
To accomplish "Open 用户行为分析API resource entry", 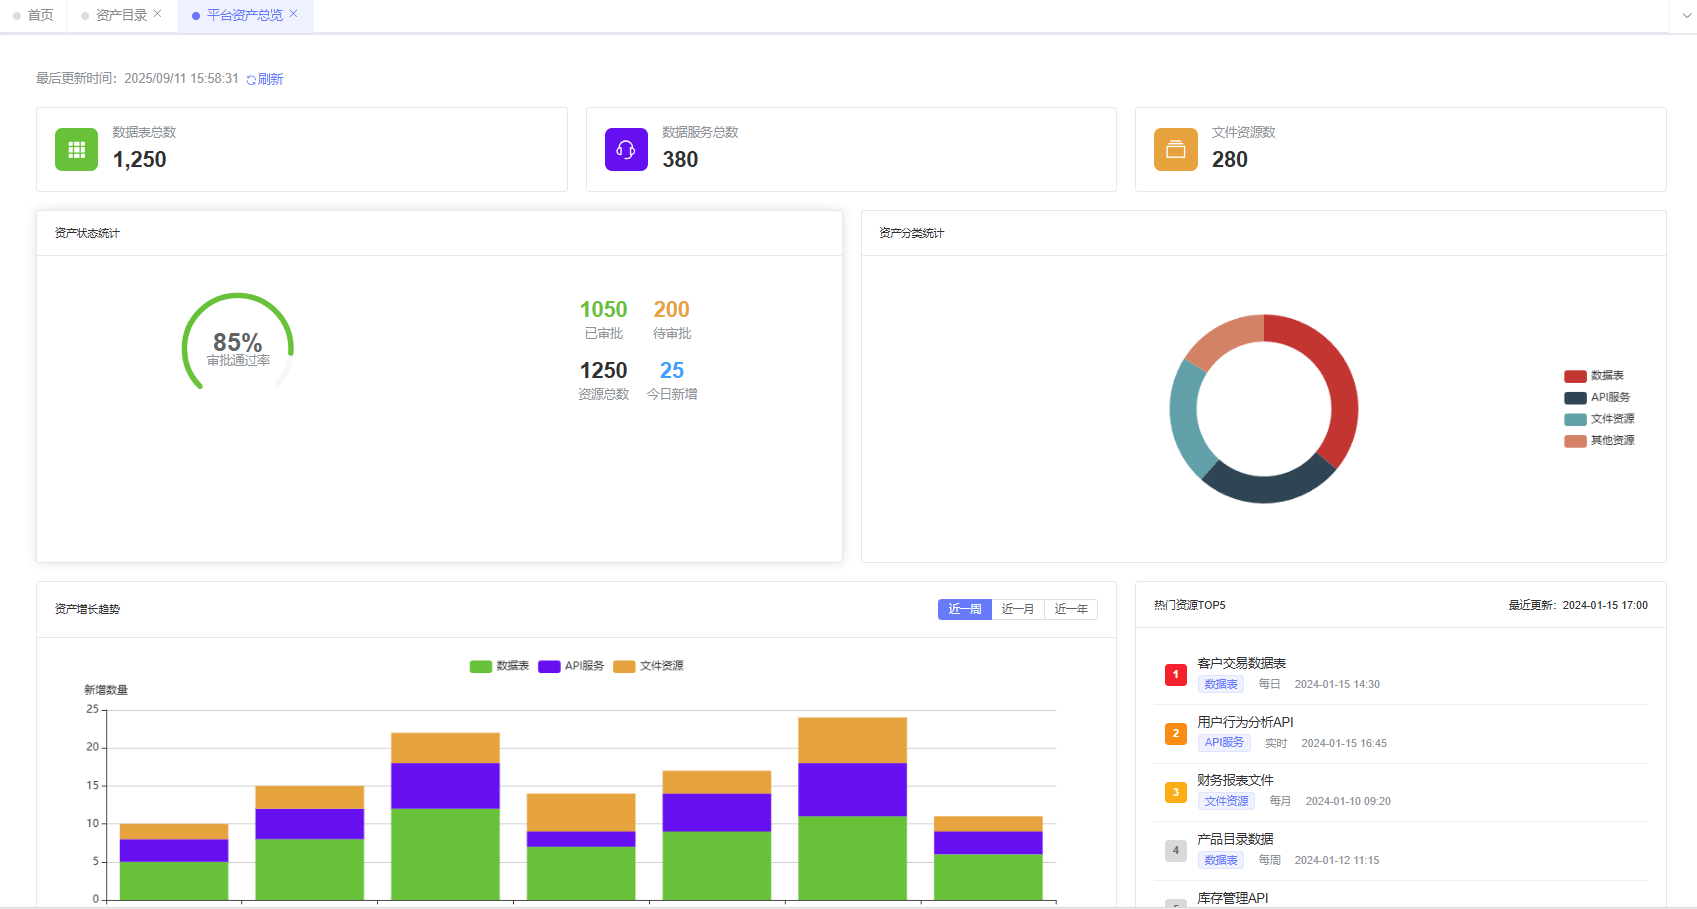I will click(1245, 722).
